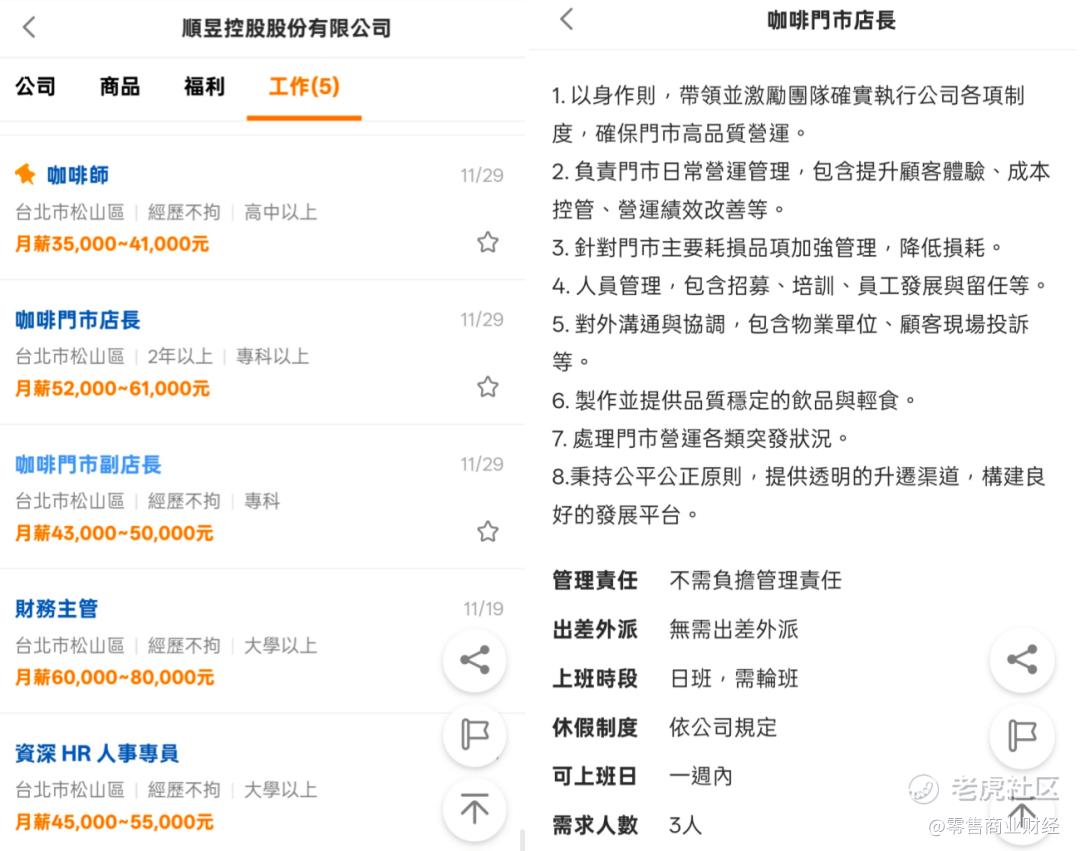
Task: Click the 出差外派 label
Action: (595, 629)
